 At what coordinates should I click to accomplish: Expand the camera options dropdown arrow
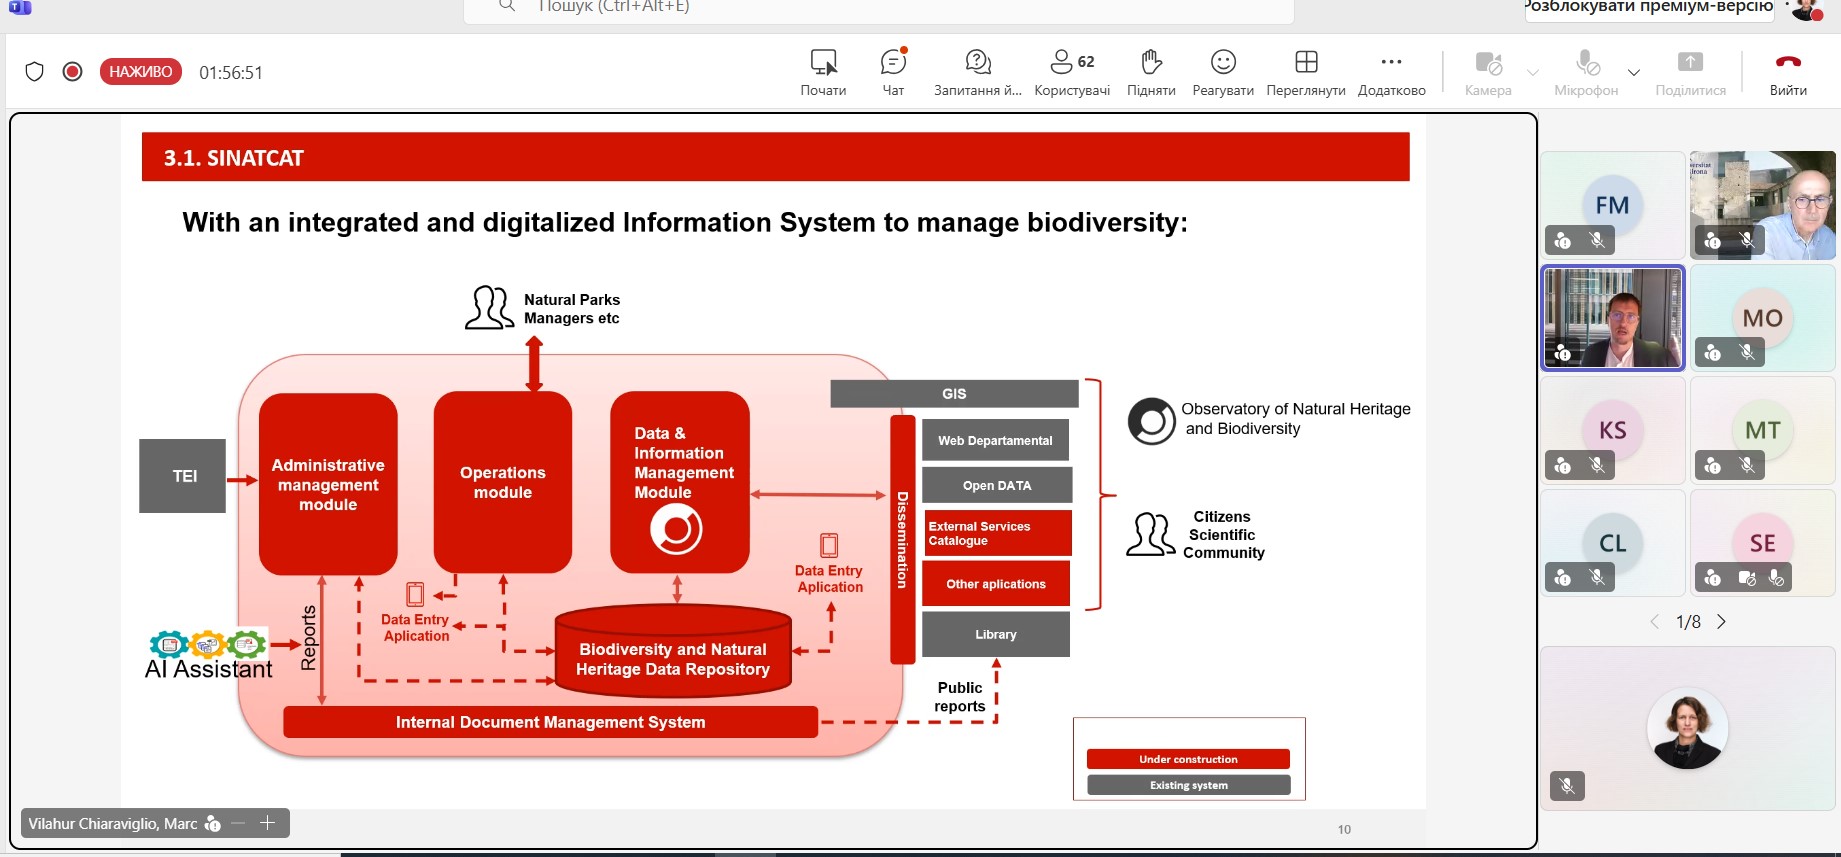tap(1532, 73)
